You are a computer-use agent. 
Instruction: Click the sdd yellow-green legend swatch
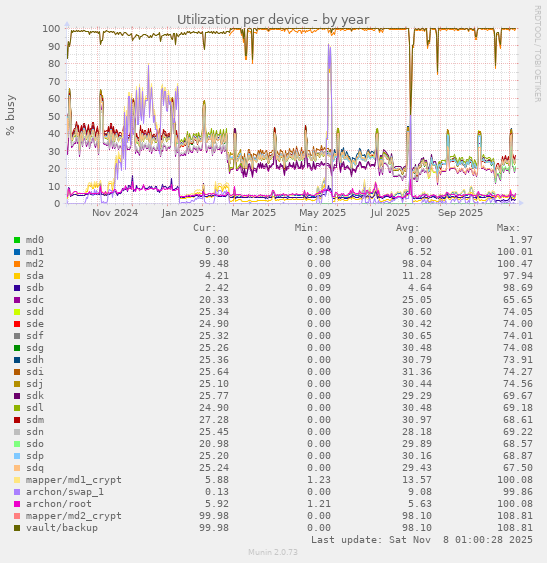[17, 312]
